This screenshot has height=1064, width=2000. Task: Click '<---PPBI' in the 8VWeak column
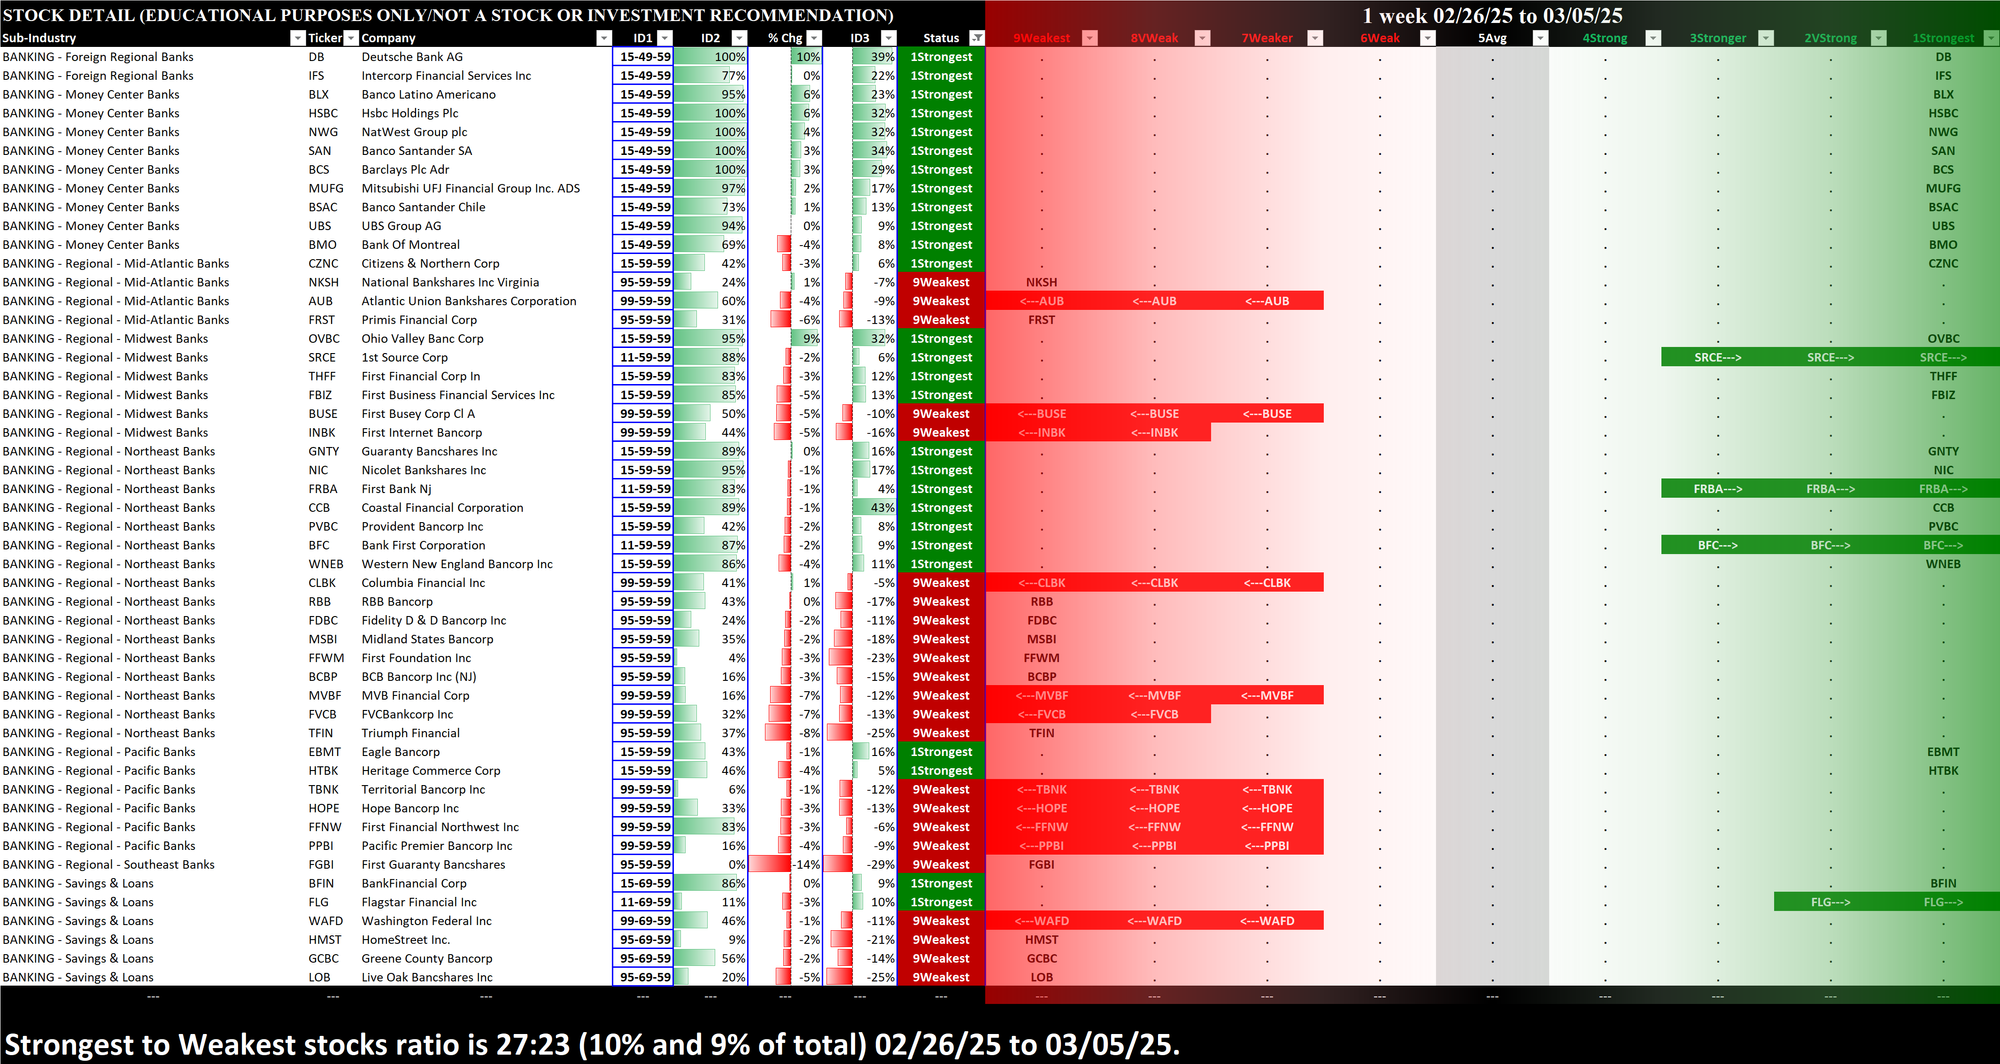pos(1154,846)
